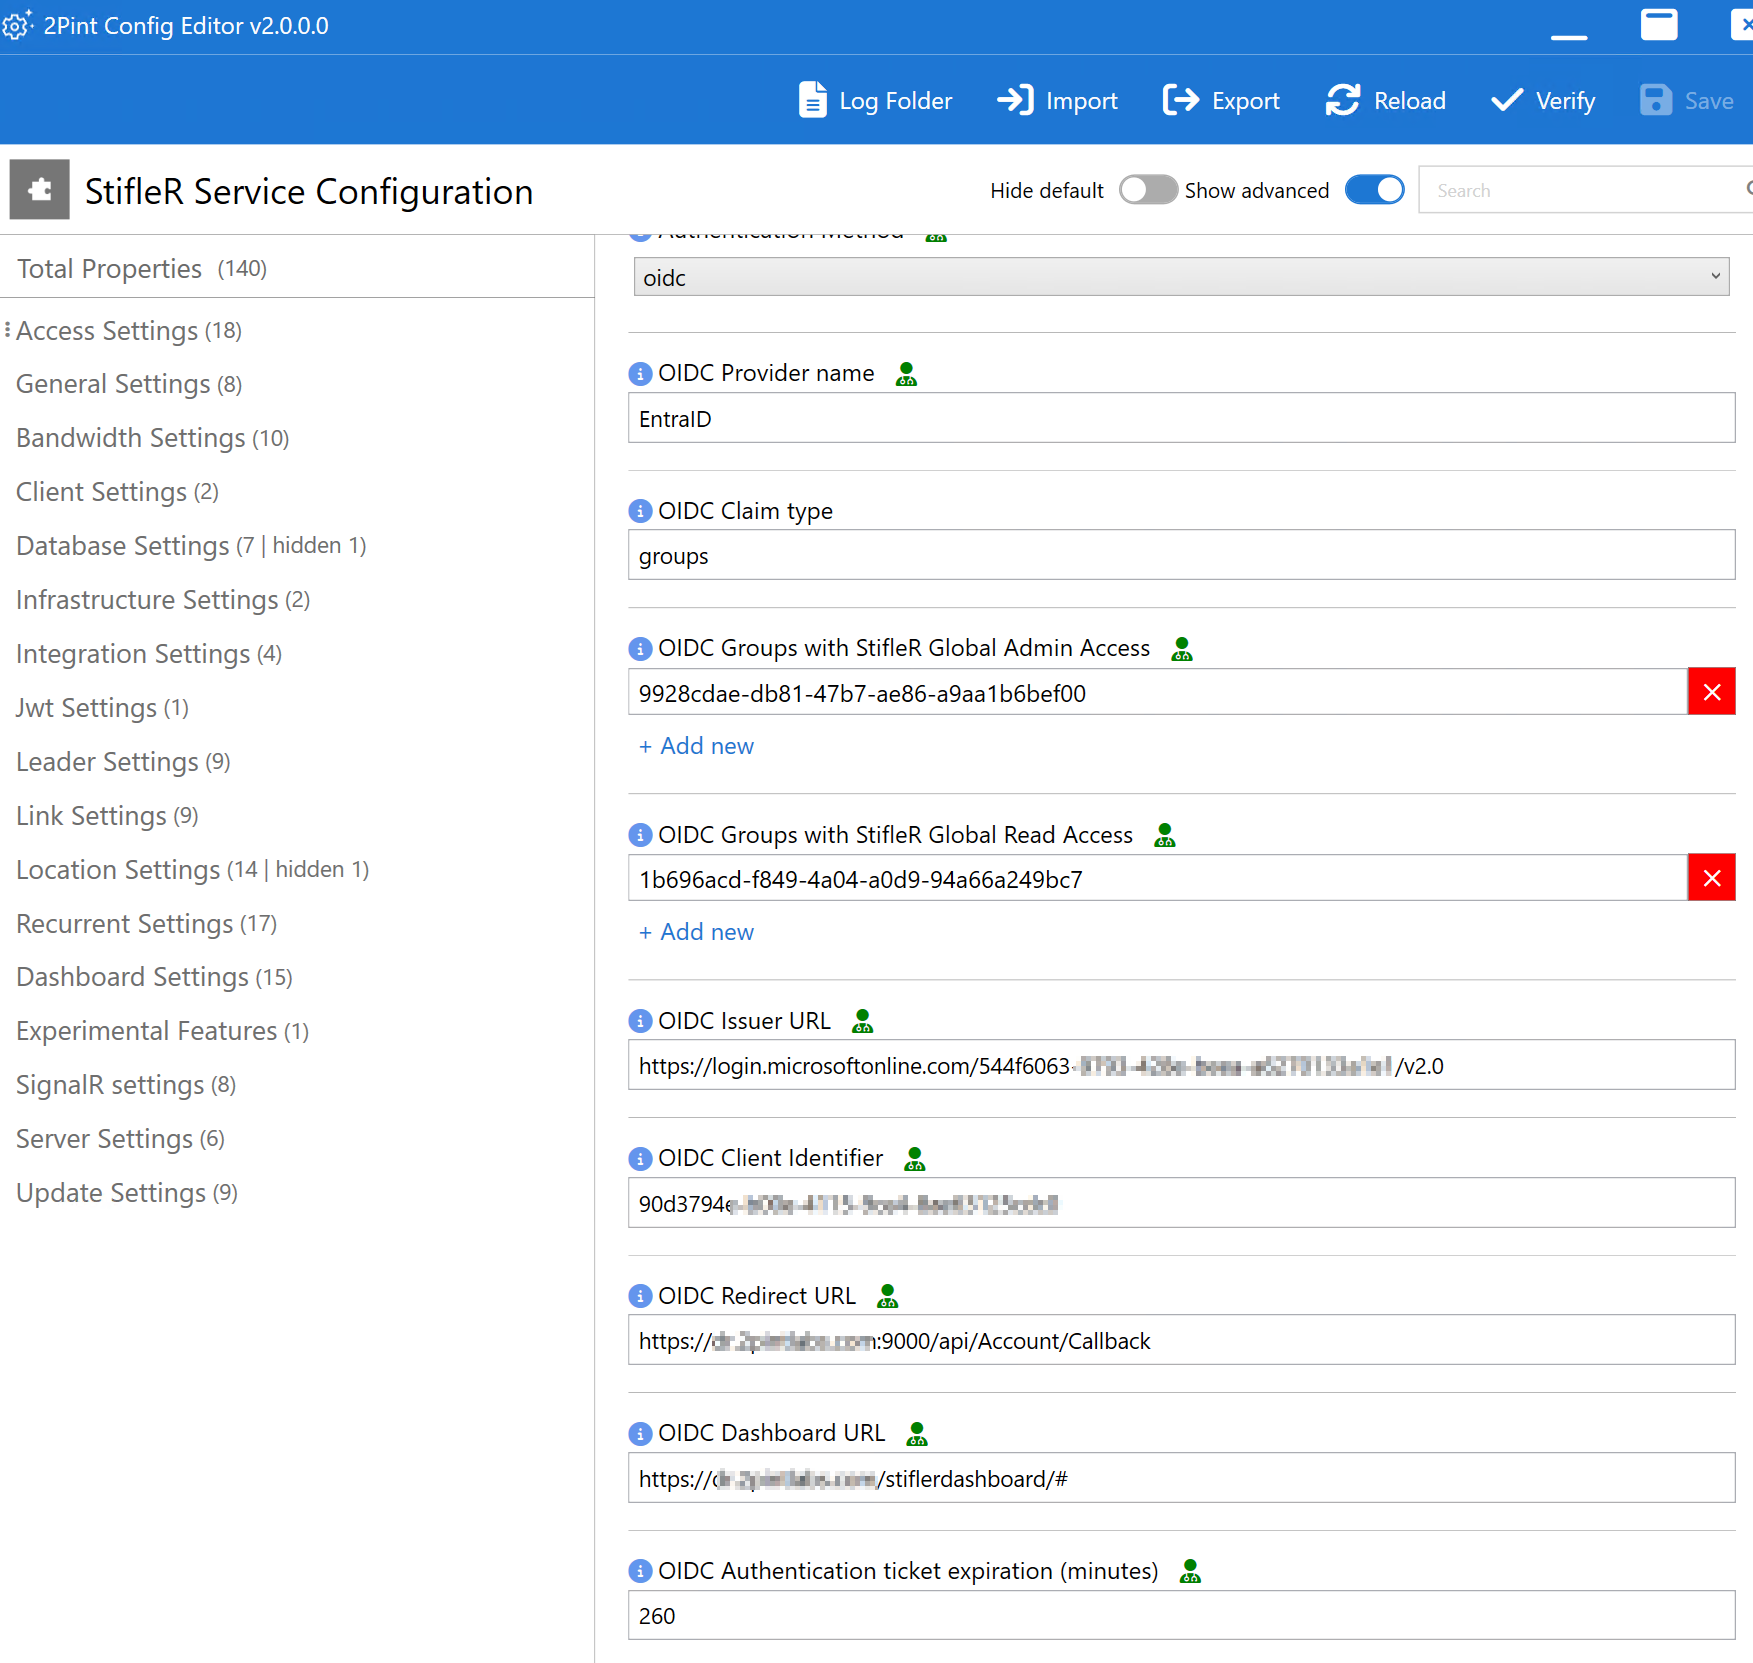Click the OIDC Claim type field
Viewport: 1753px width, 1663px height.
pos(1182,555)
